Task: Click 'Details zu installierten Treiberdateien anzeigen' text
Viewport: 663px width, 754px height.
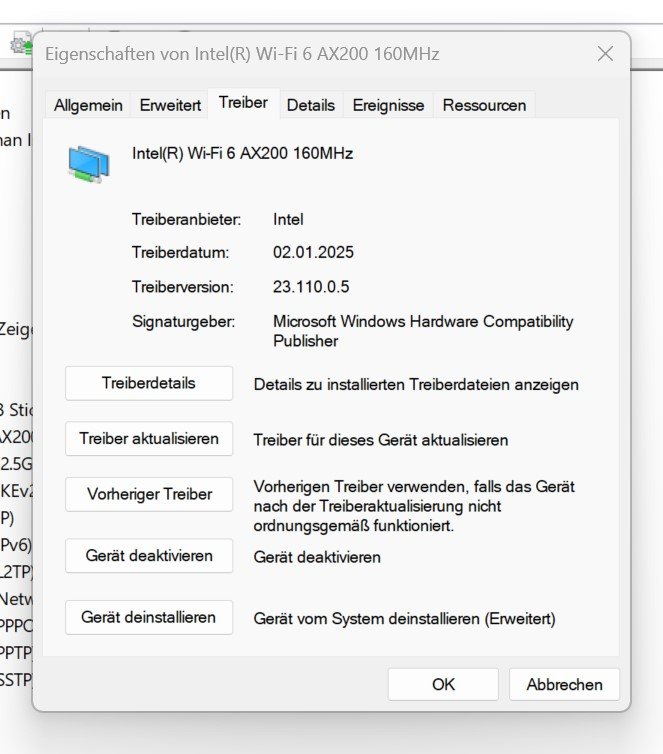Action: click(x=416, y=384)
